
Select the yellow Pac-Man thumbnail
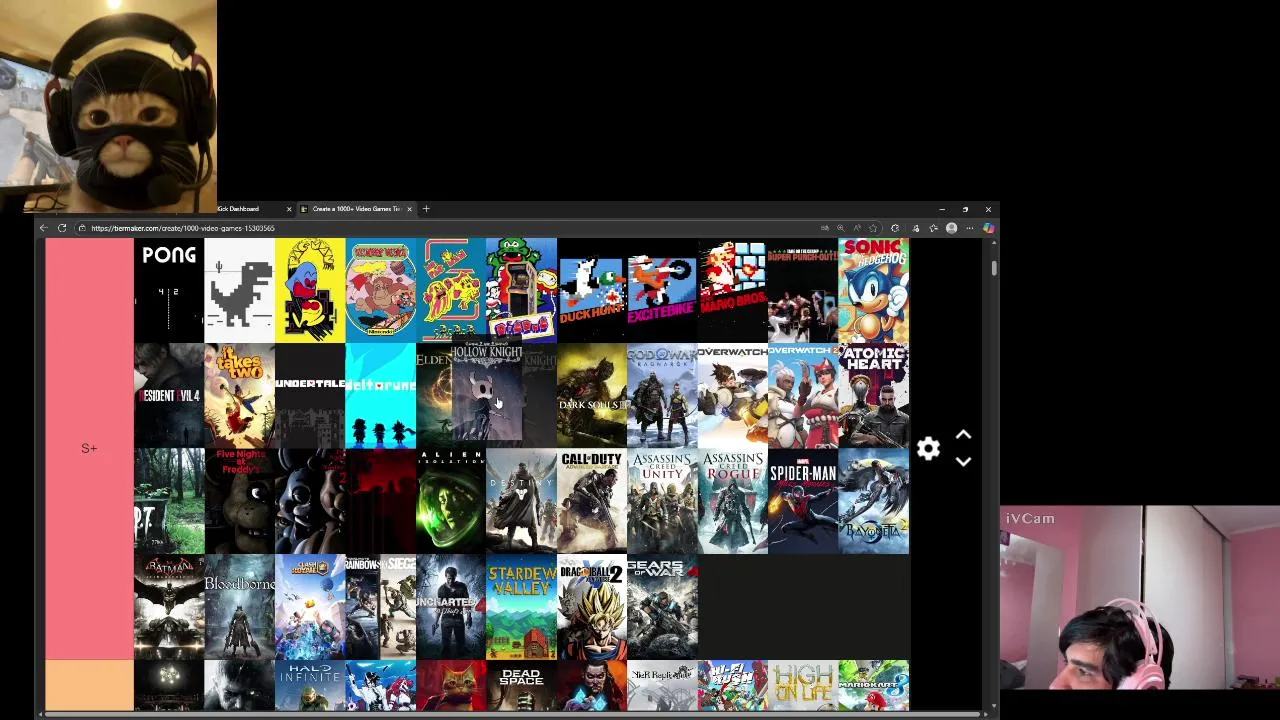tap(310, 290)
